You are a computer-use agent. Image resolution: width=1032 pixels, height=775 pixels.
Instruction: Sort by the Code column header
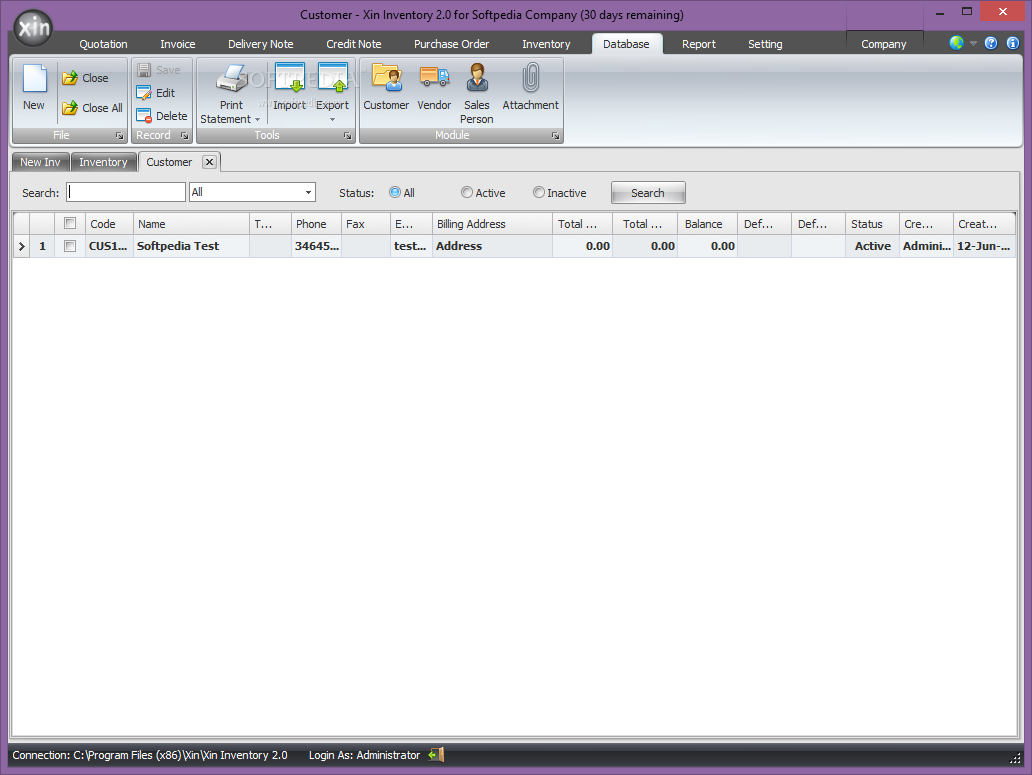tap(109, 224)
